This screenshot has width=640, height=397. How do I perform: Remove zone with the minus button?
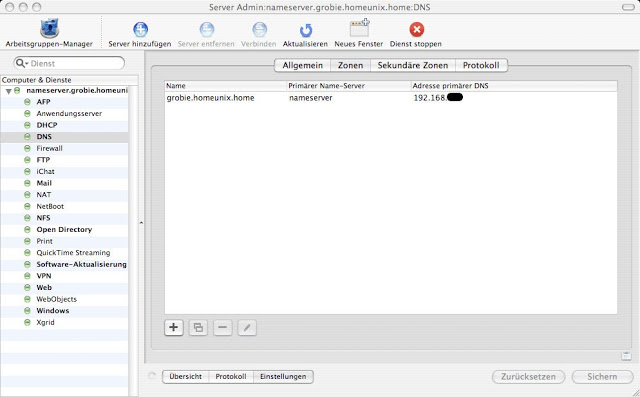pos(222,327)
